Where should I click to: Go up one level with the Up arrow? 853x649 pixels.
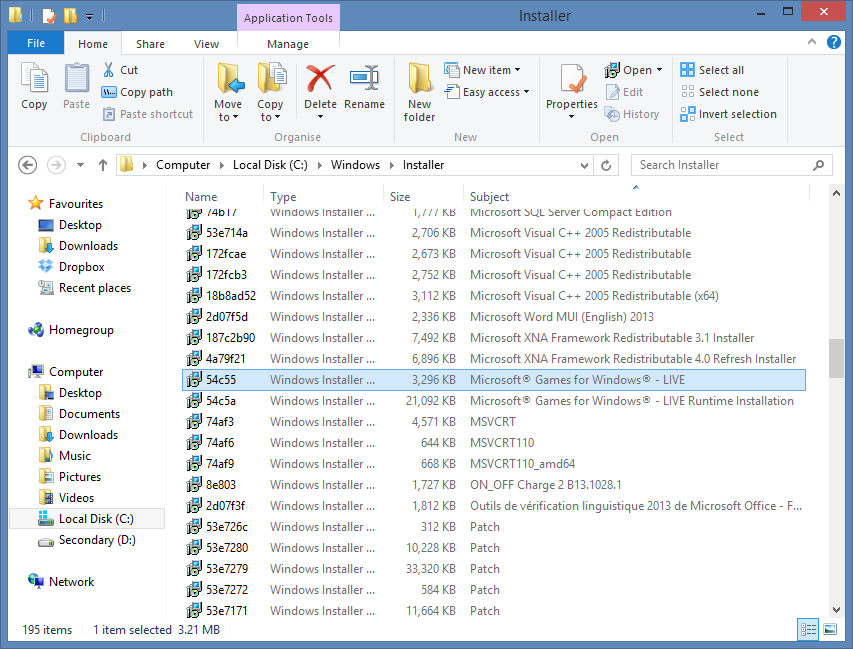(103, 165)
